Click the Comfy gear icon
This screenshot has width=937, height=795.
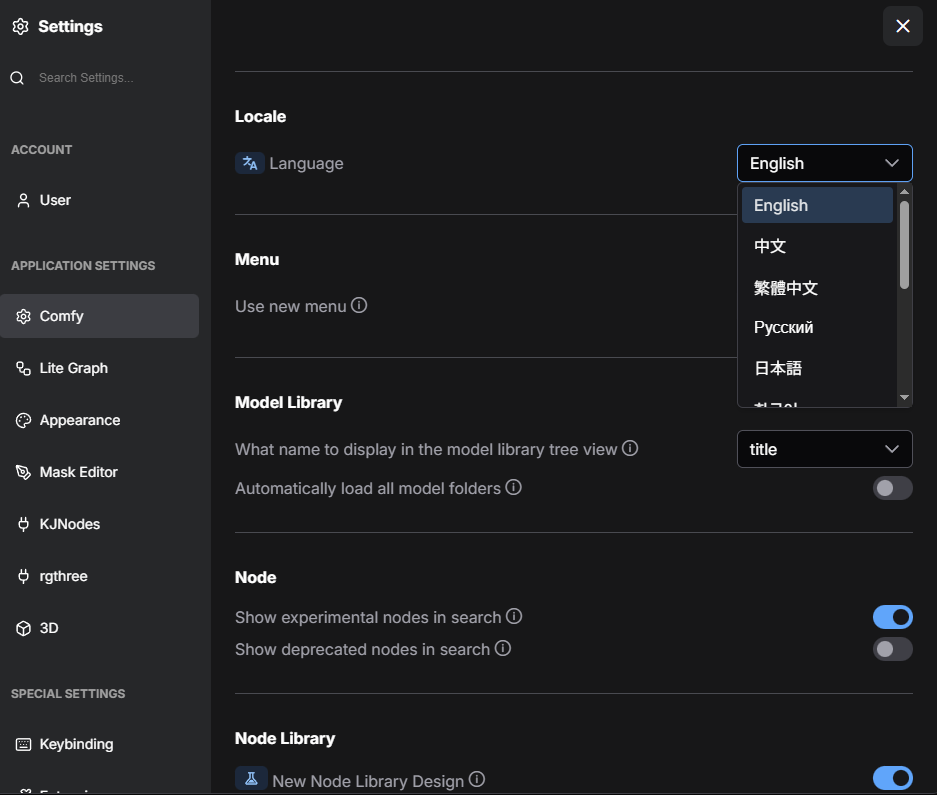point(23,316)
